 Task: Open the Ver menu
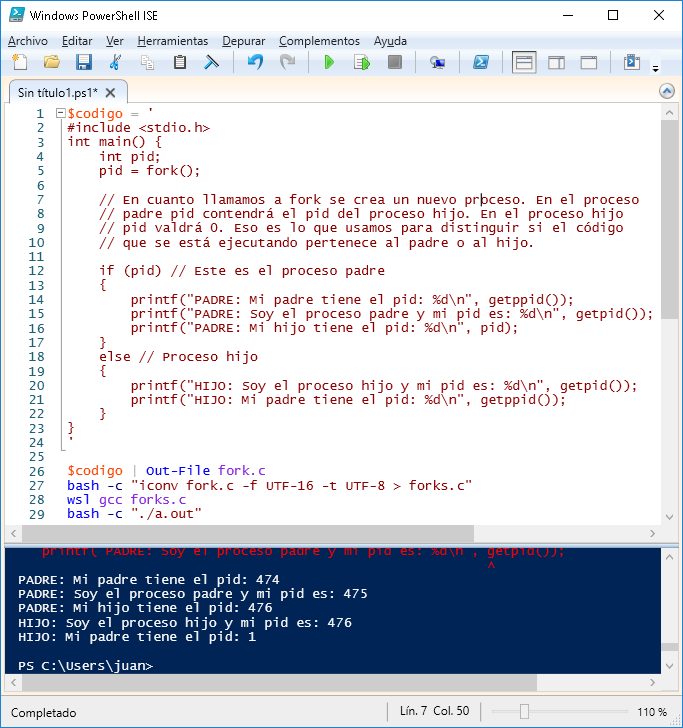click(x=115, y=41)
